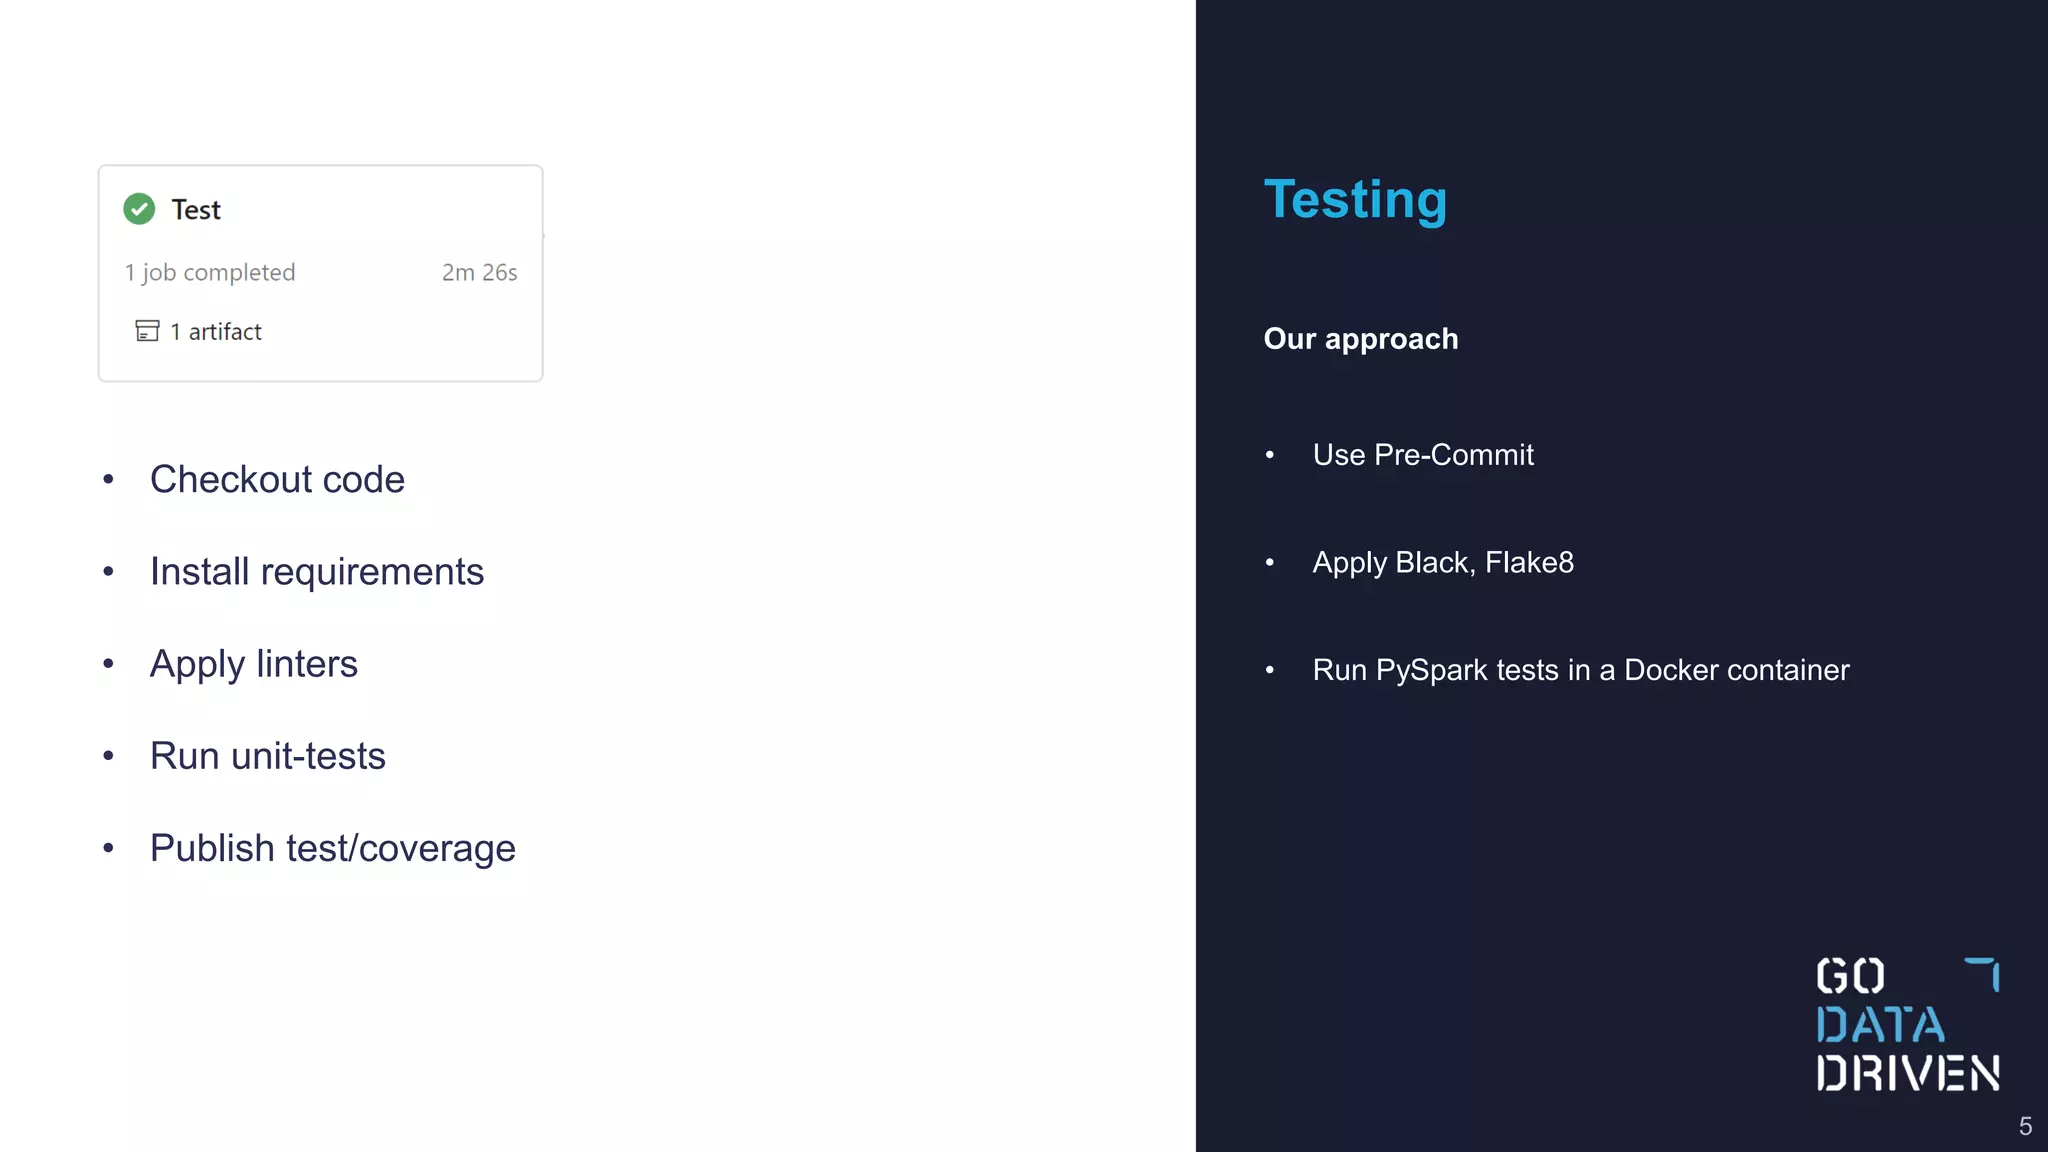Viewport: 2048px width, 1152px height.
Task: Click the 'Checkout code' bullet
Action: (x=277, y=479)
